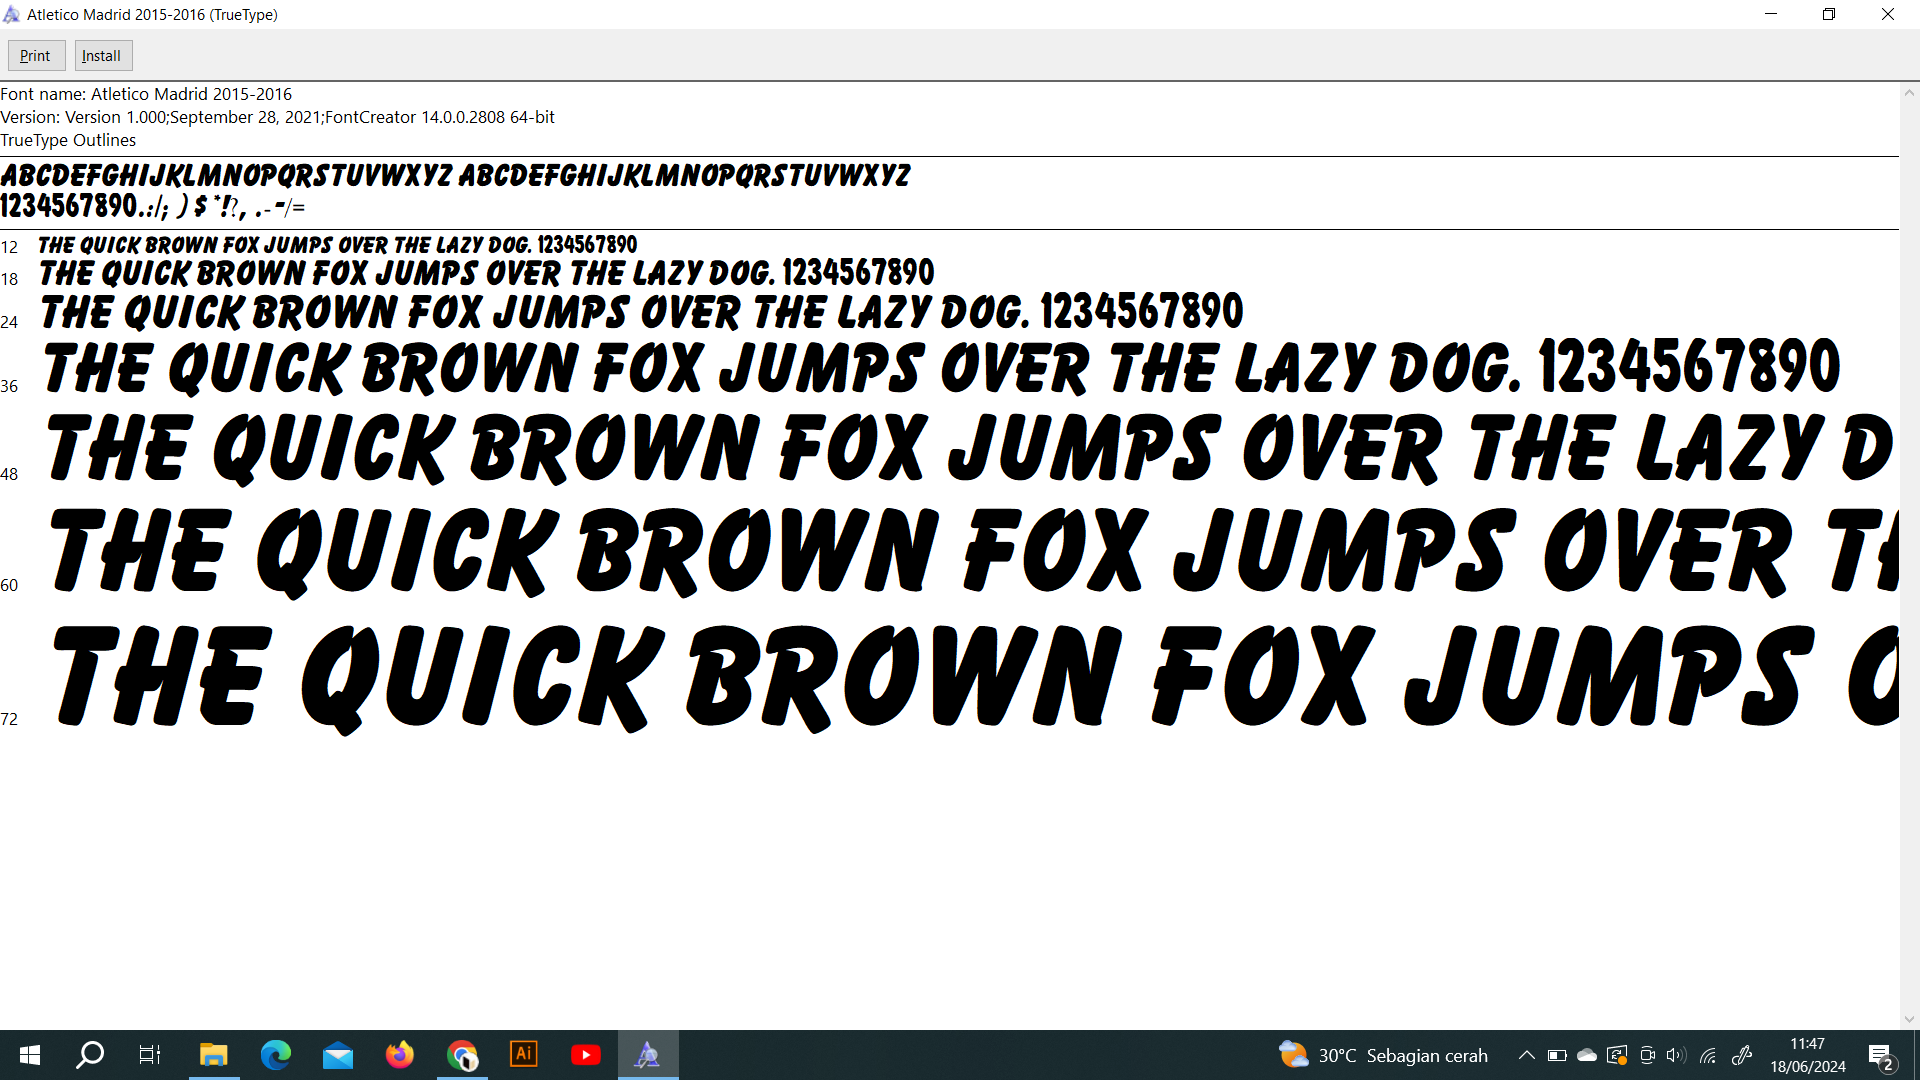Switch to the Google Chrome window
Screen dimensions: 1920x1080
462,1055
